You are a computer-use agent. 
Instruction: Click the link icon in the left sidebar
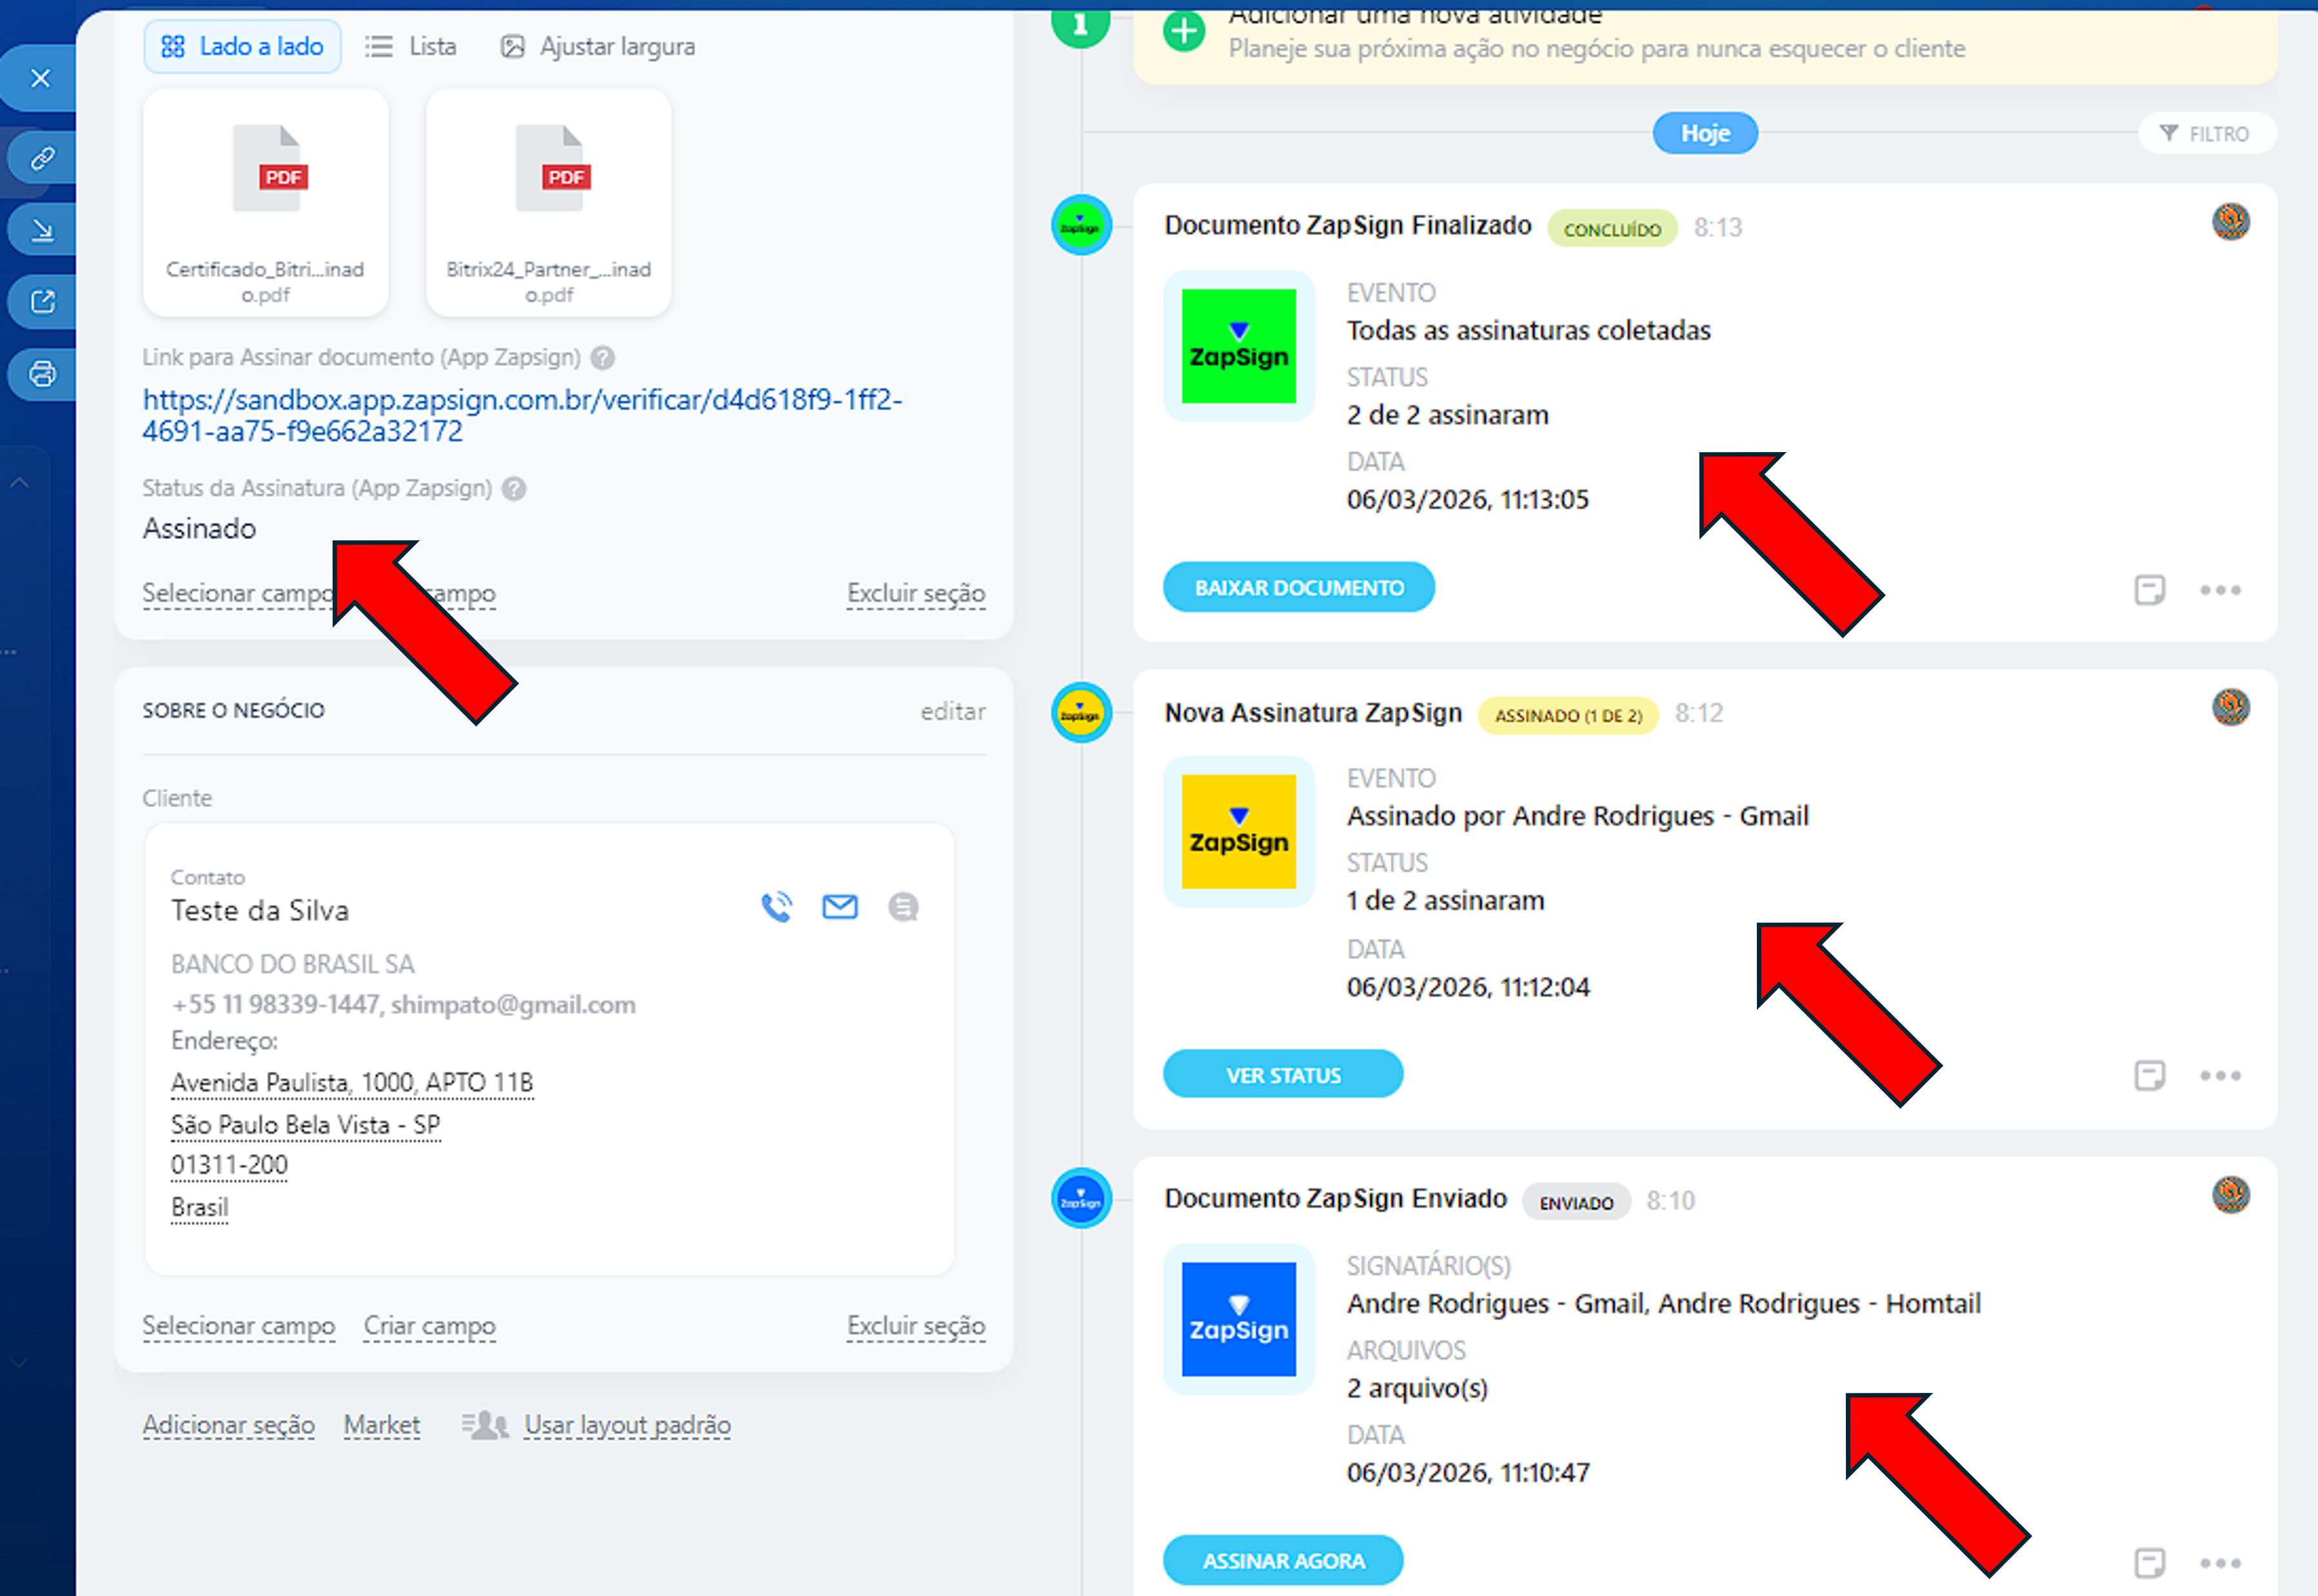click(x=42, y=158)
